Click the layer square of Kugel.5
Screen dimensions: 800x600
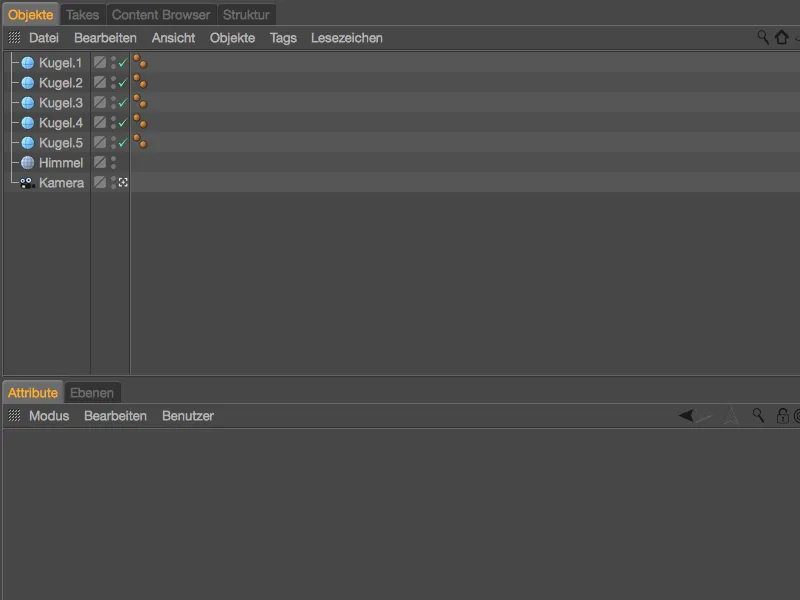100,142
